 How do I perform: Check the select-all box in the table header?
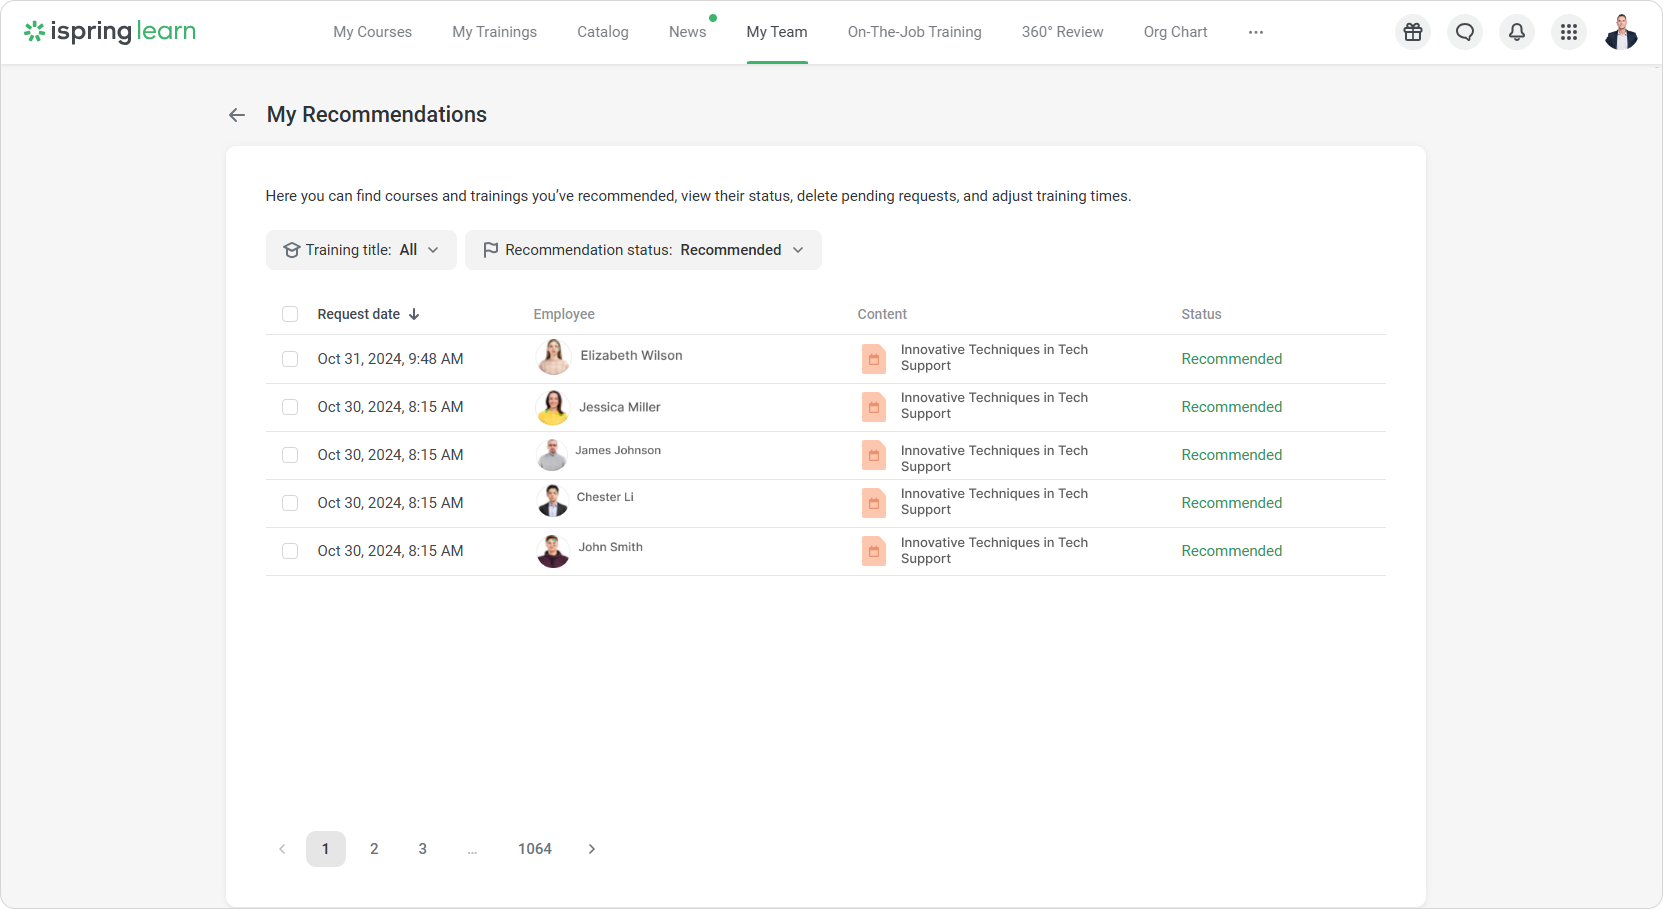tap(290, 313)
